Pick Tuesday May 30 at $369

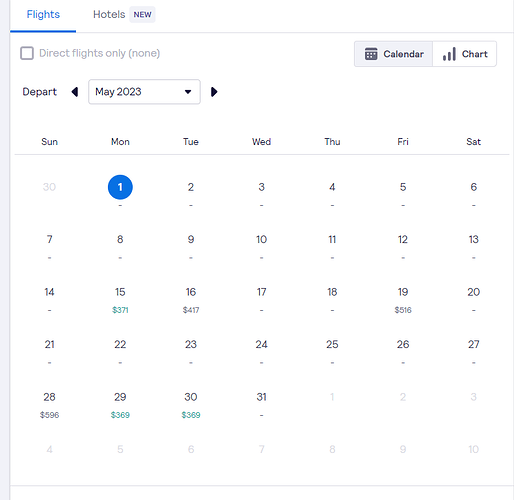191,405
